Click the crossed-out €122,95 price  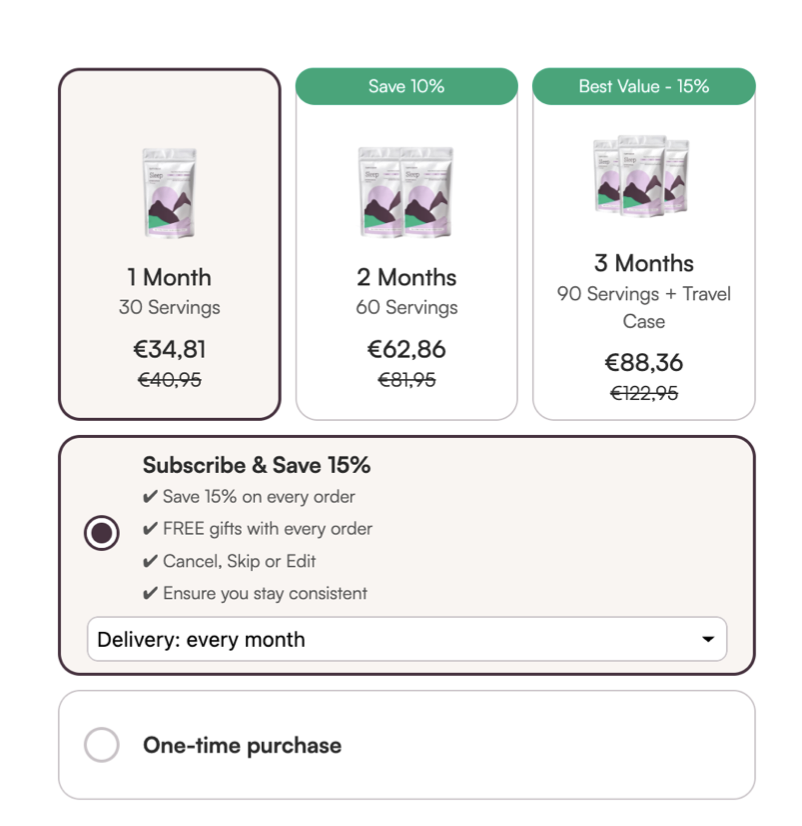[x=643, y=393]
